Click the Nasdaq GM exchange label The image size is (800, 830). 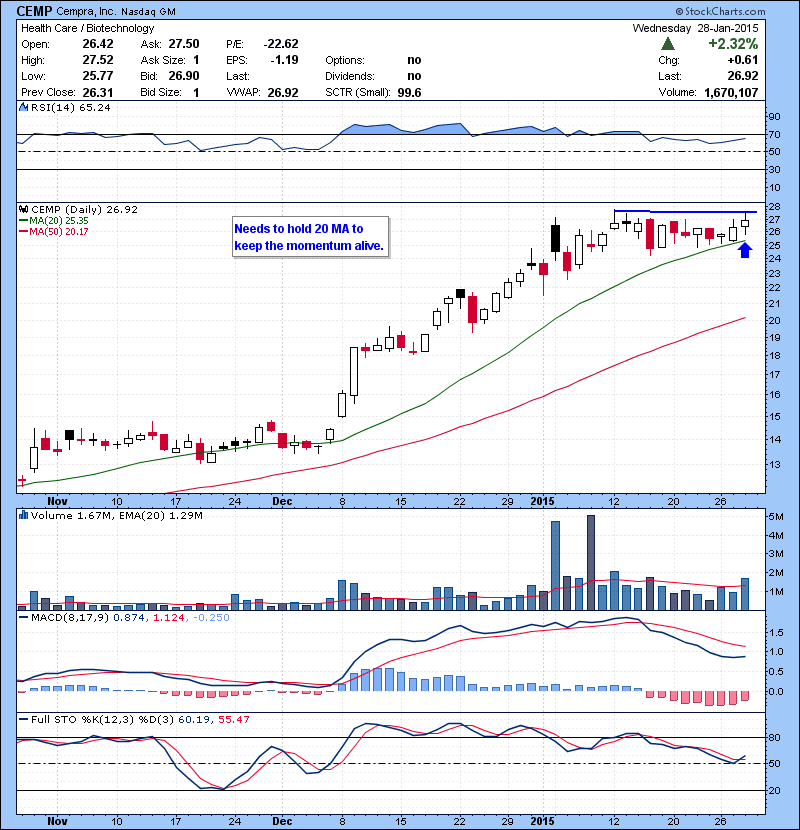(x=149, y=12)
